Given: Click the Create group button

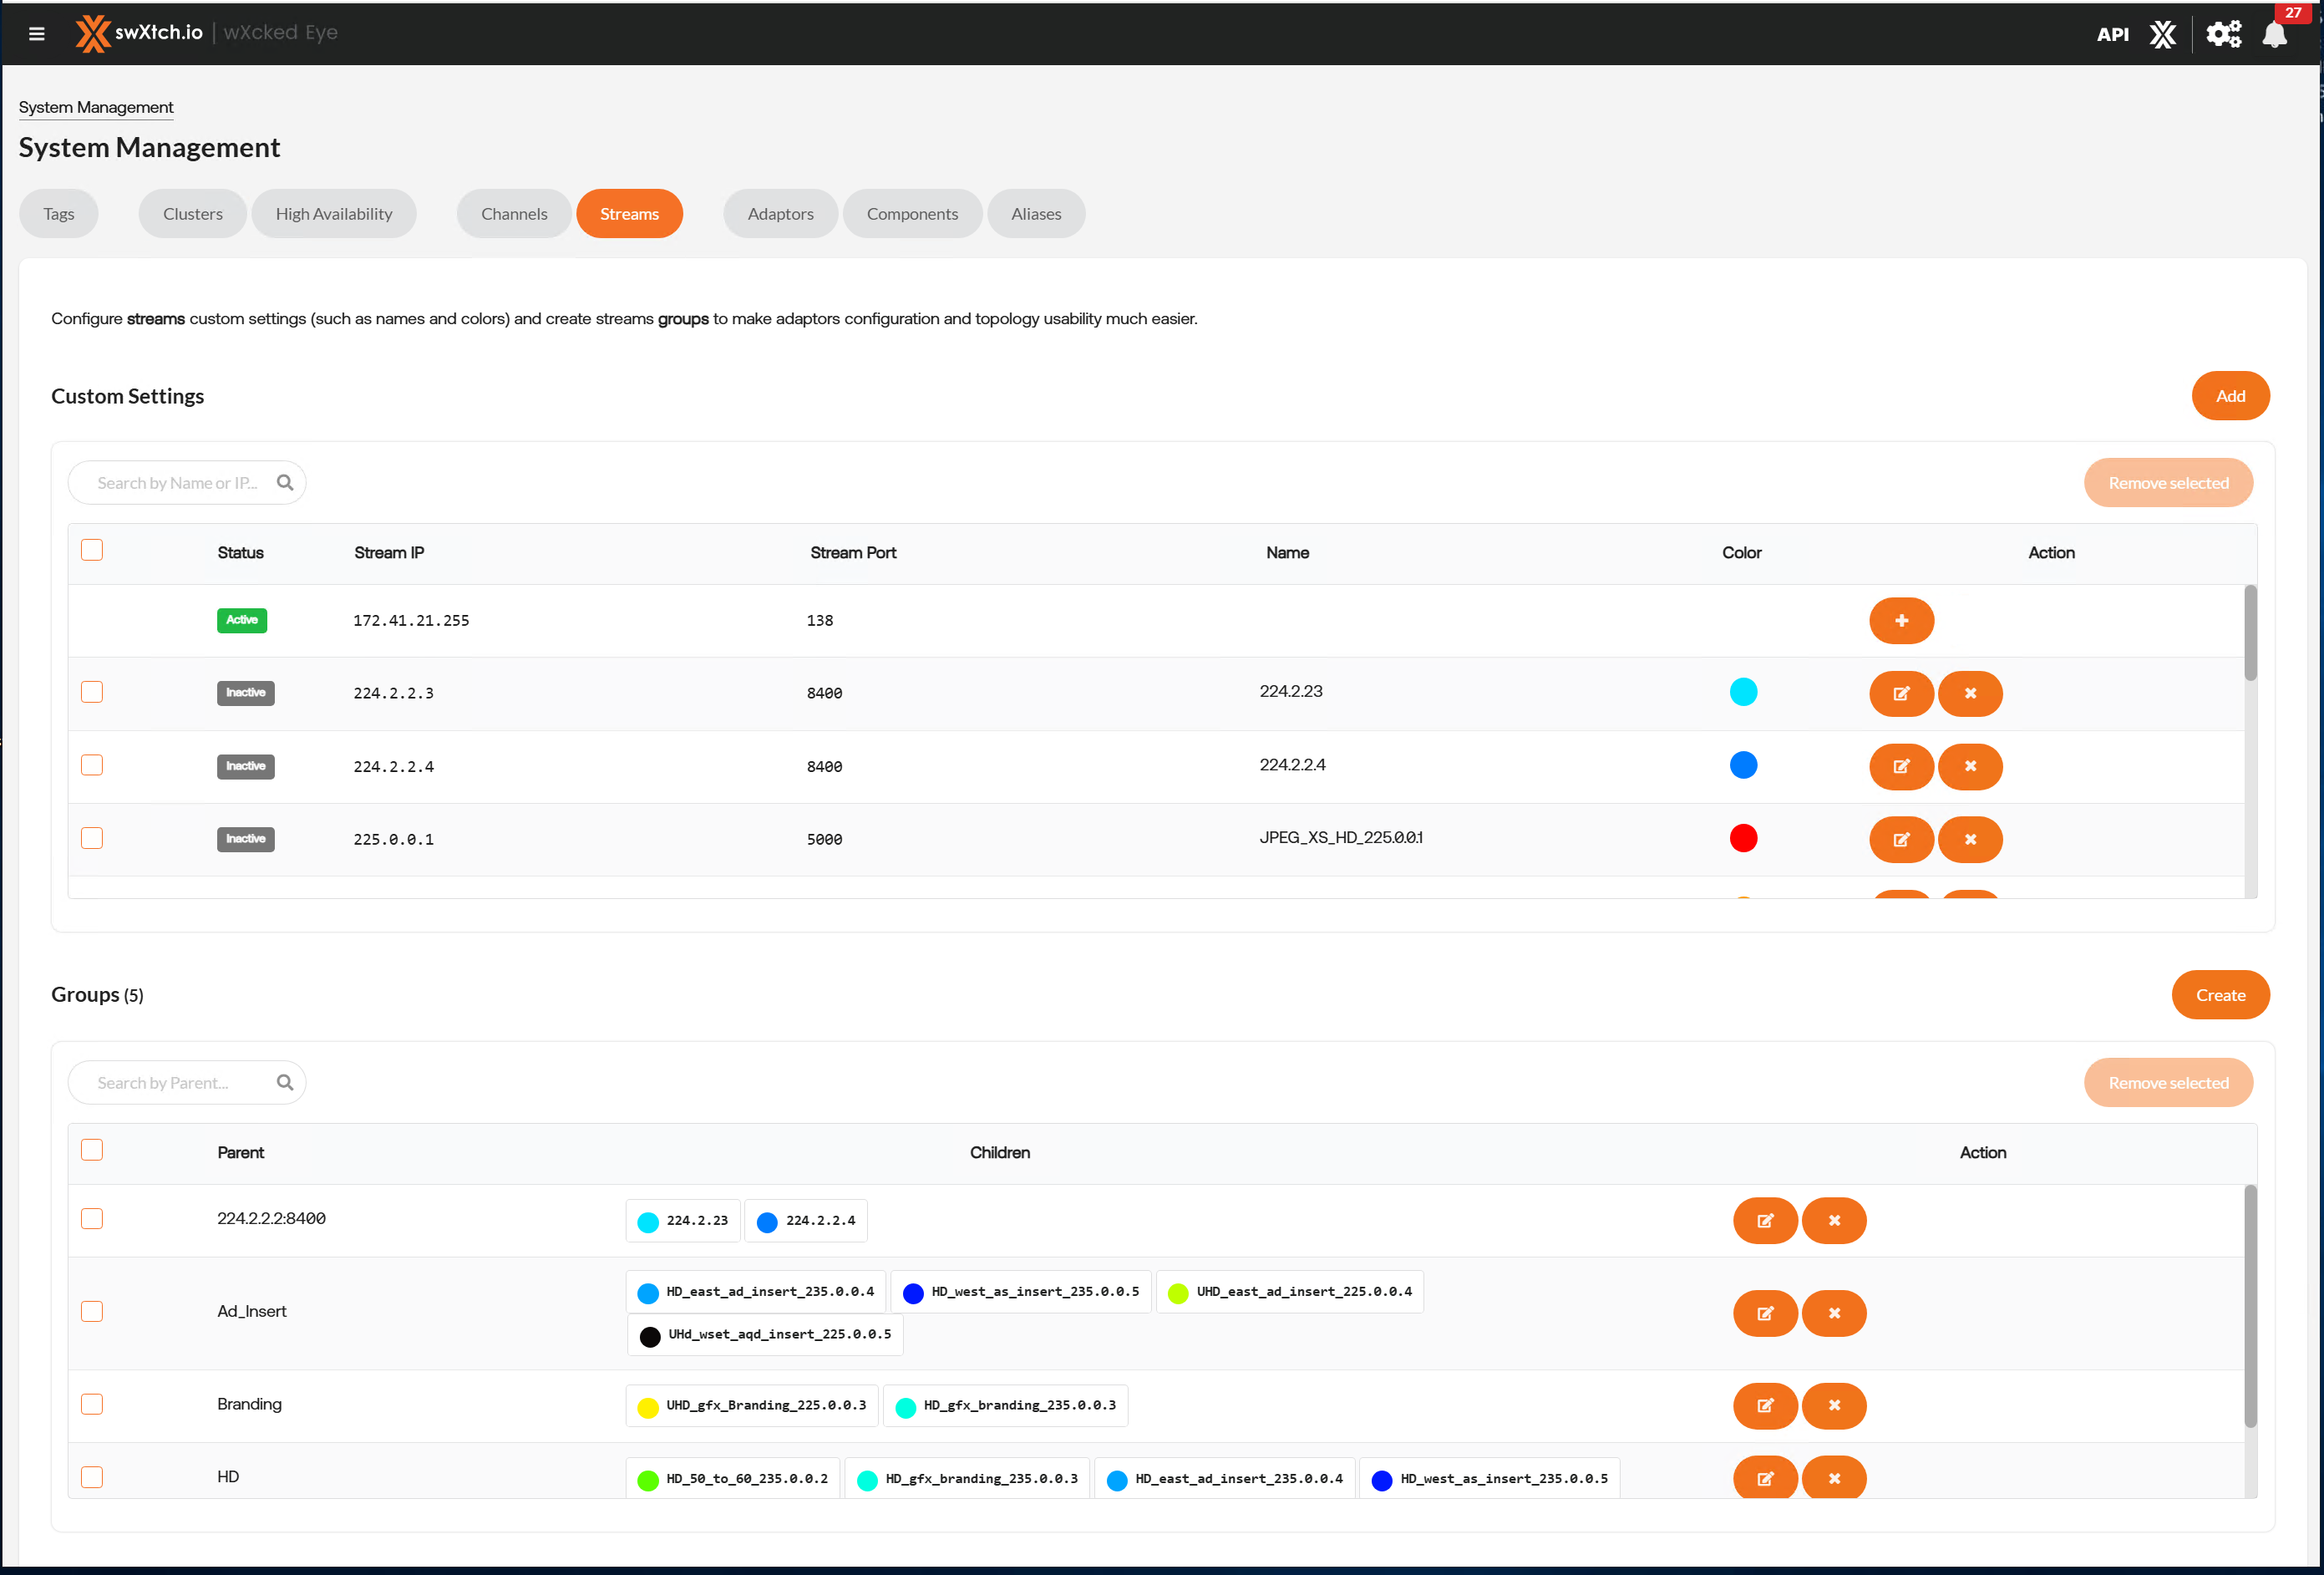Looking at the screenshot, I should [x=2220, y=994].
